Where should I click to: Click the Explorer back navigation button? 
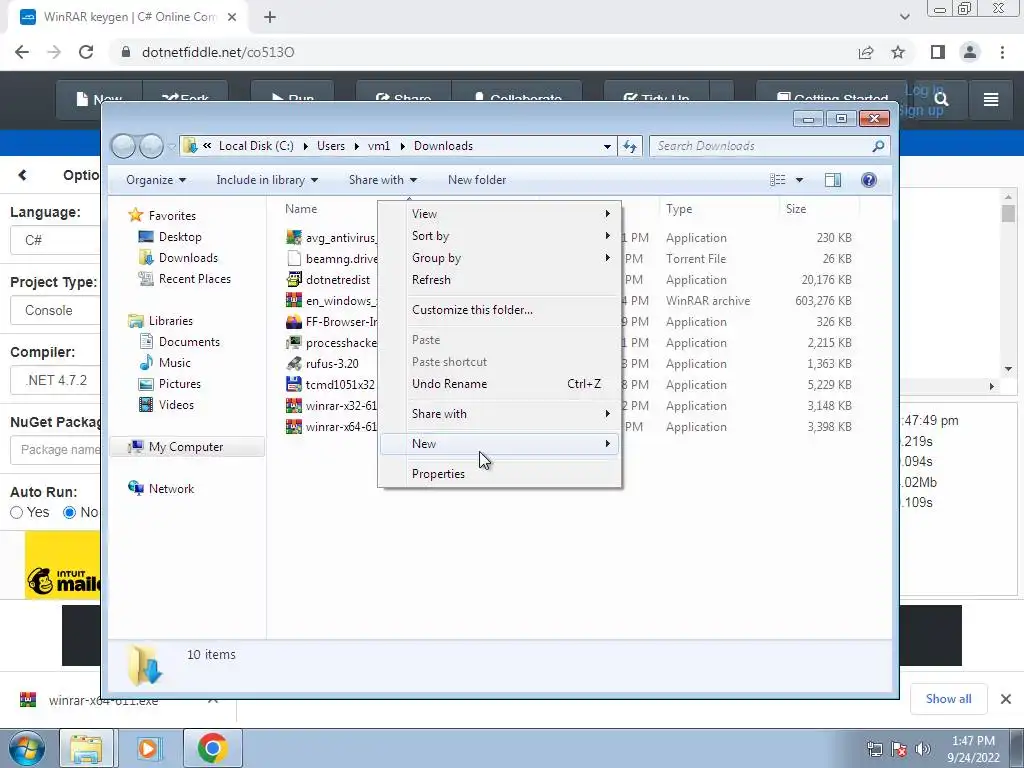tap(123, 146)
